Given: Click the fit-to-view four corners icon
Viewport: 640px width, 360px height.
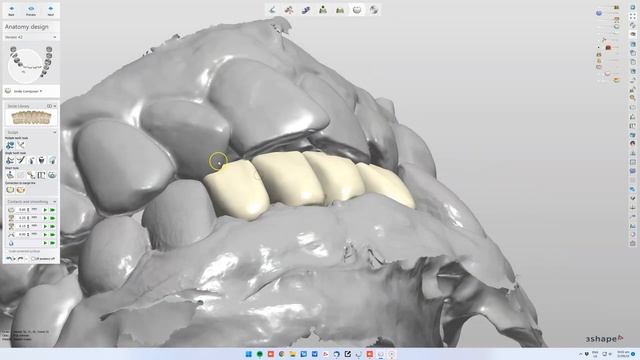Looking at the screenshot, I should click(633, 16).
